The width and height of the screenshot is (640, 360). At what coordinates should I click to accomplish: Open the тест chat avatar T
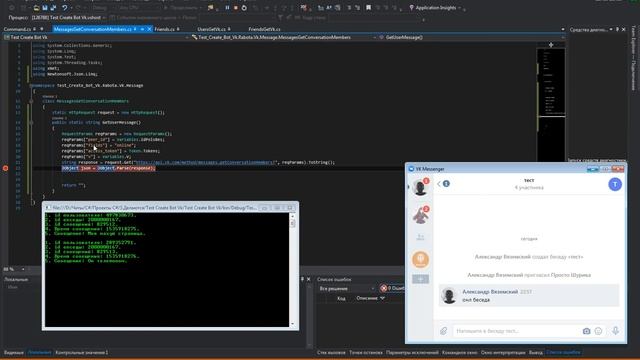[615, 184]
